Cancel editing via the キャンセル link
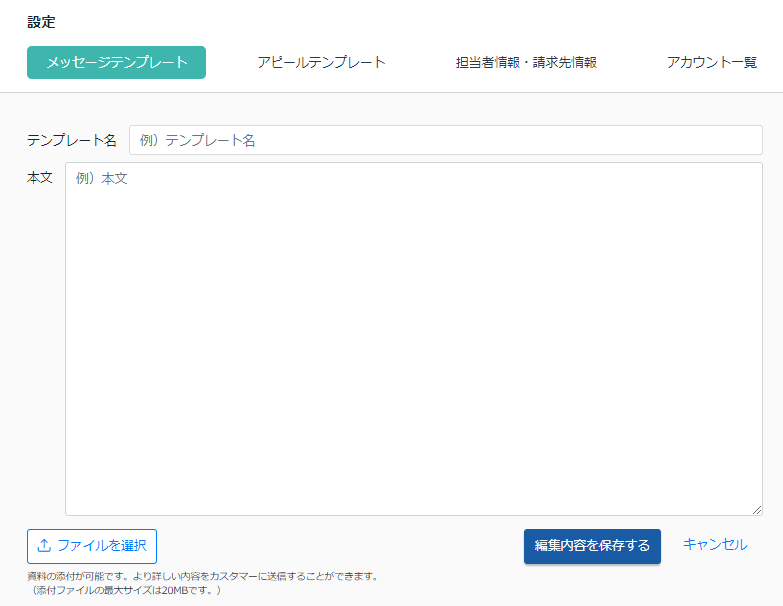Image resolution: width=783 pixels, height=606 pixels. [715, 545]
